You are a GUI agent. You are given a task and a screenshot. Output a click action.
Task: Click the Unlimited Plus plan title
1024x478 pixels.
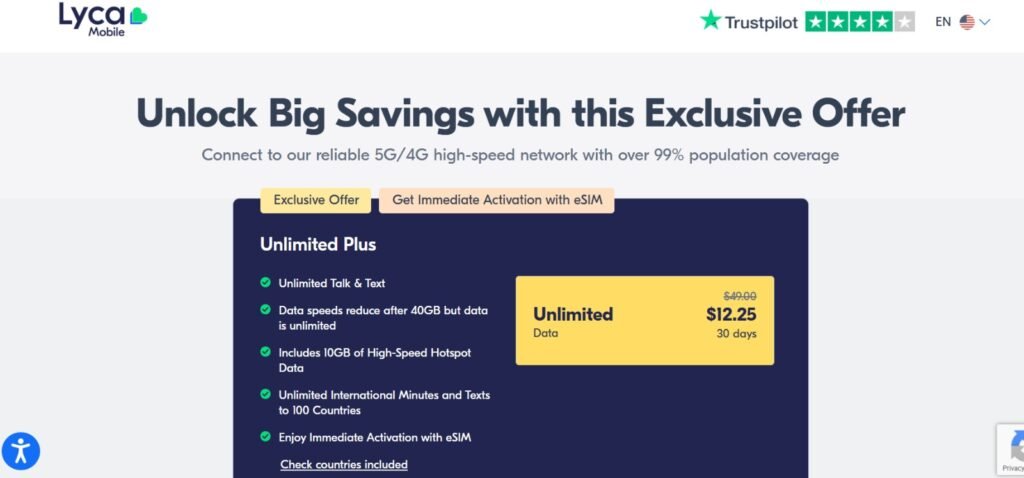click(318, 244)
